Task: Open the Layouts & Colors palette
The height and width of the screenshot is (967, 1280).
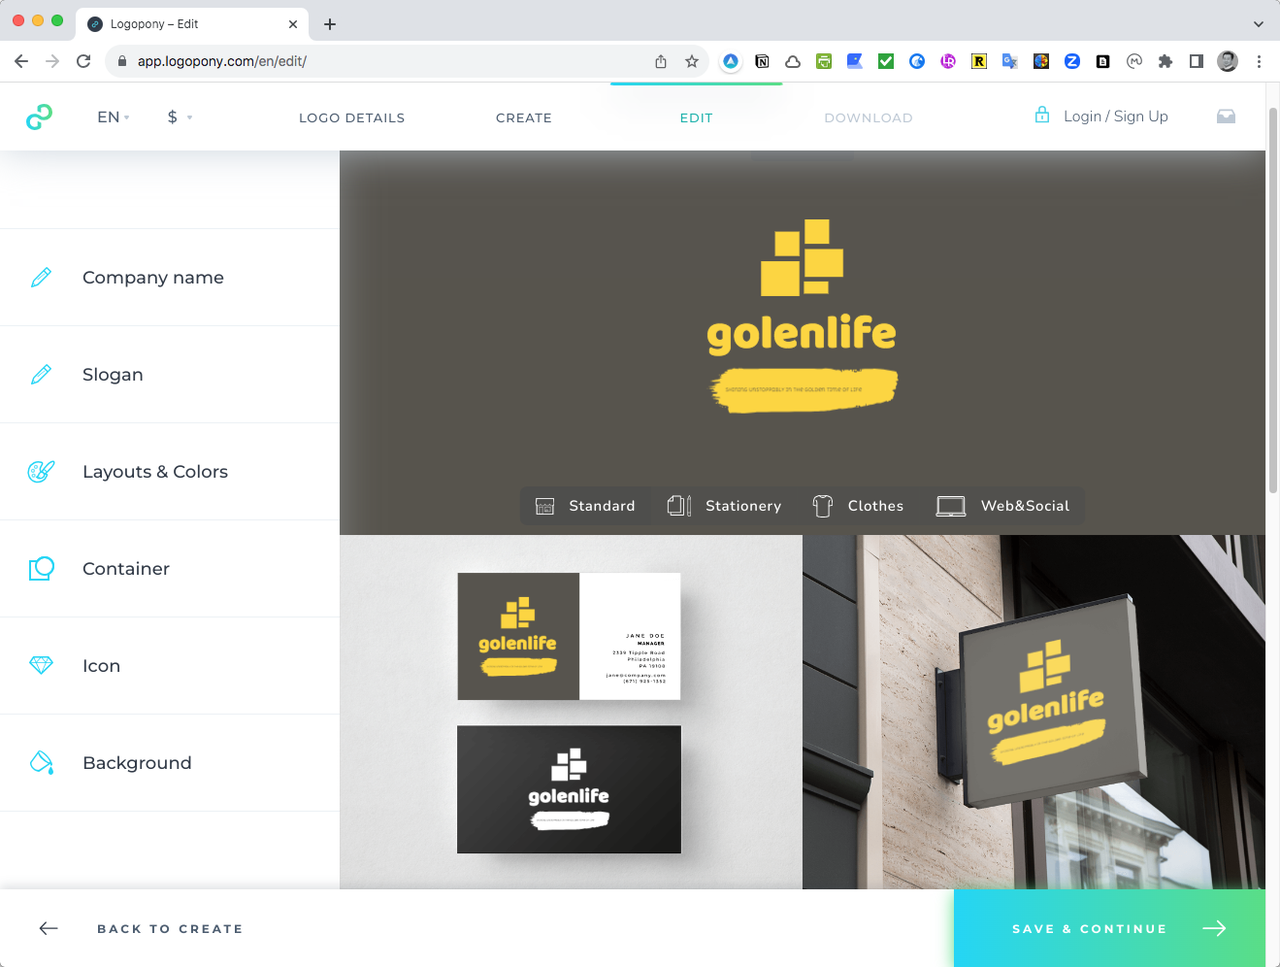Action: click(x=170, y=471)
